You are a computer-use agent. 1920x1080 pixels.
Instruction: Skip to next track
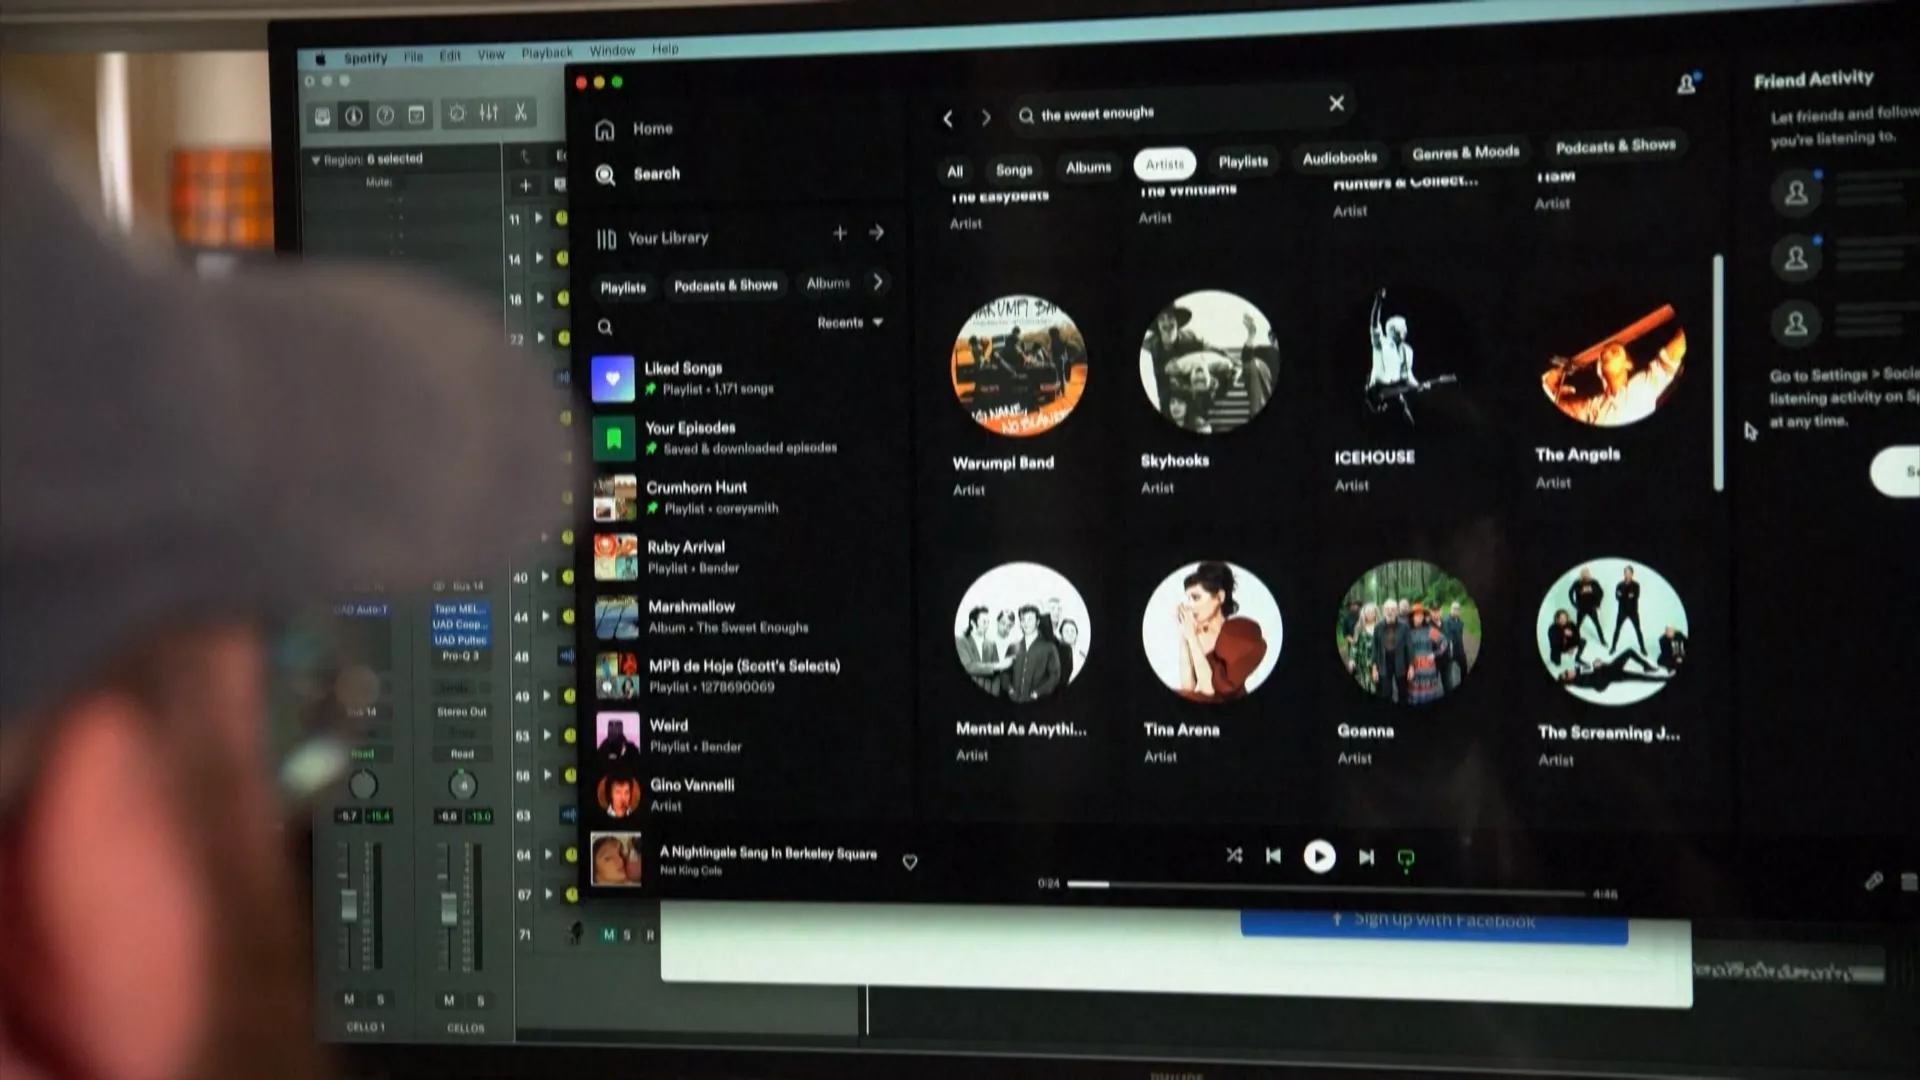click(x=1366, y=857)
